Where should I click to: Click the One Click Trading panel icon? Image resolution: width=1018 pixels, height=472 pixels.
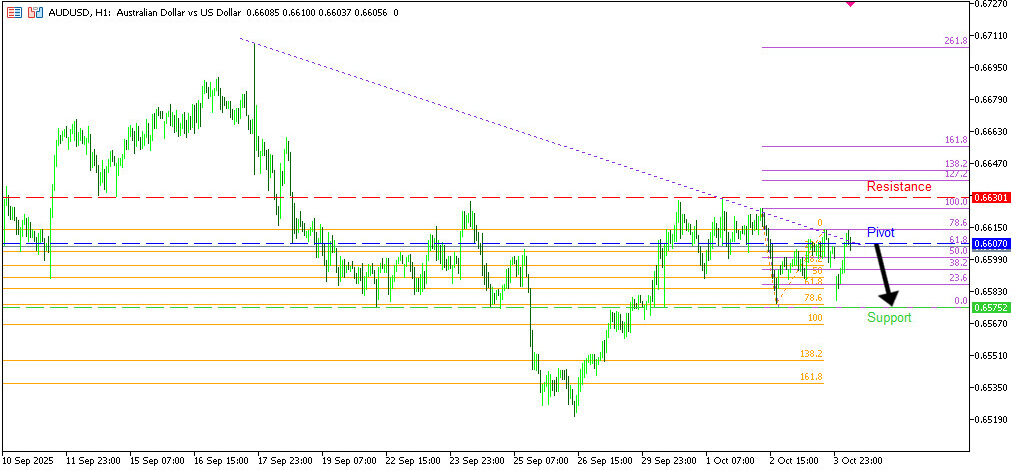14,13
